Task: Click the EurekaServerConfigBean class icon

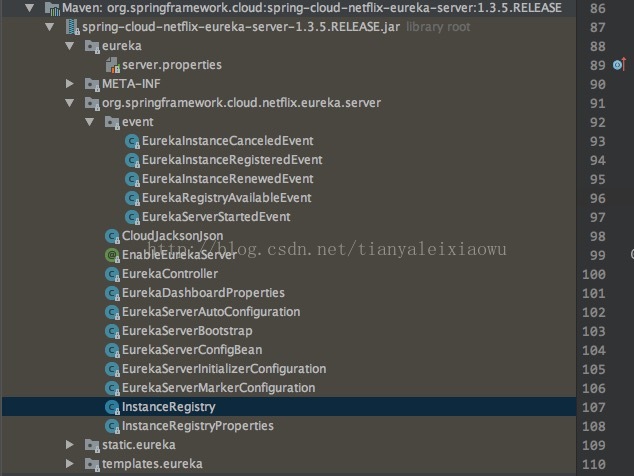Action: click(x=112, y=350)
